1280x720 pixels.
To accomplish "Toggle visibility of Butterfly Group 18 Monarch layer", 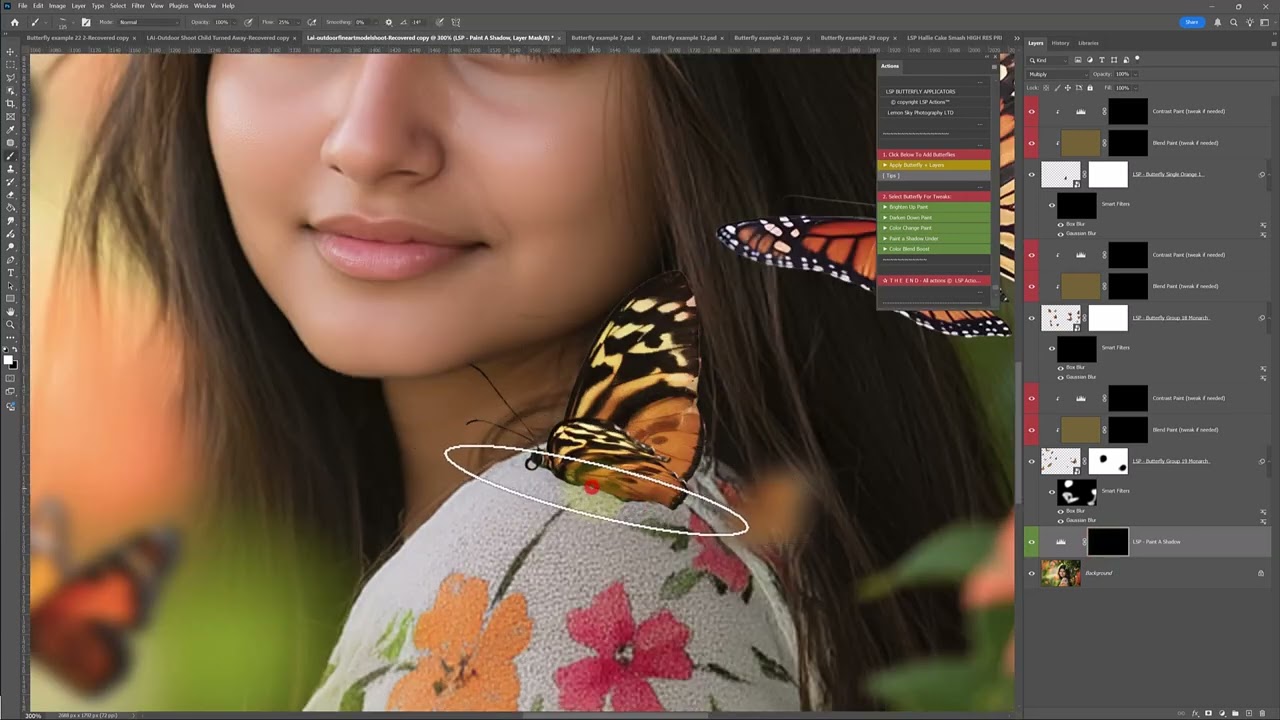I will point(1032,318).
